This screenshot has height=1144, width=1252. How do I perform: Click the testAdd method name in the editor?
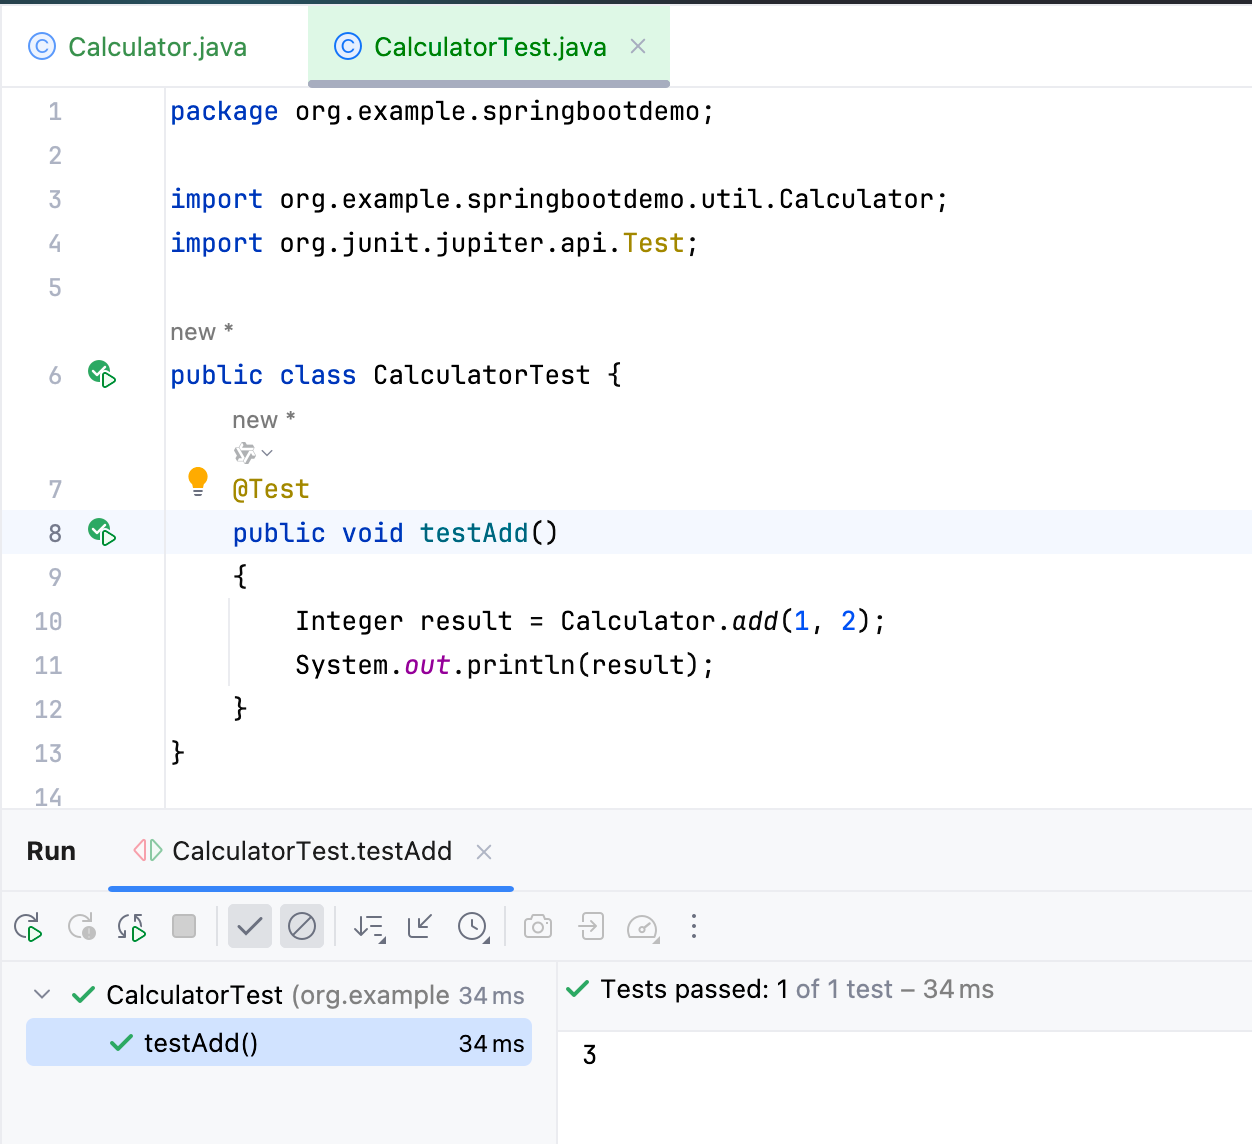(473, 533)
